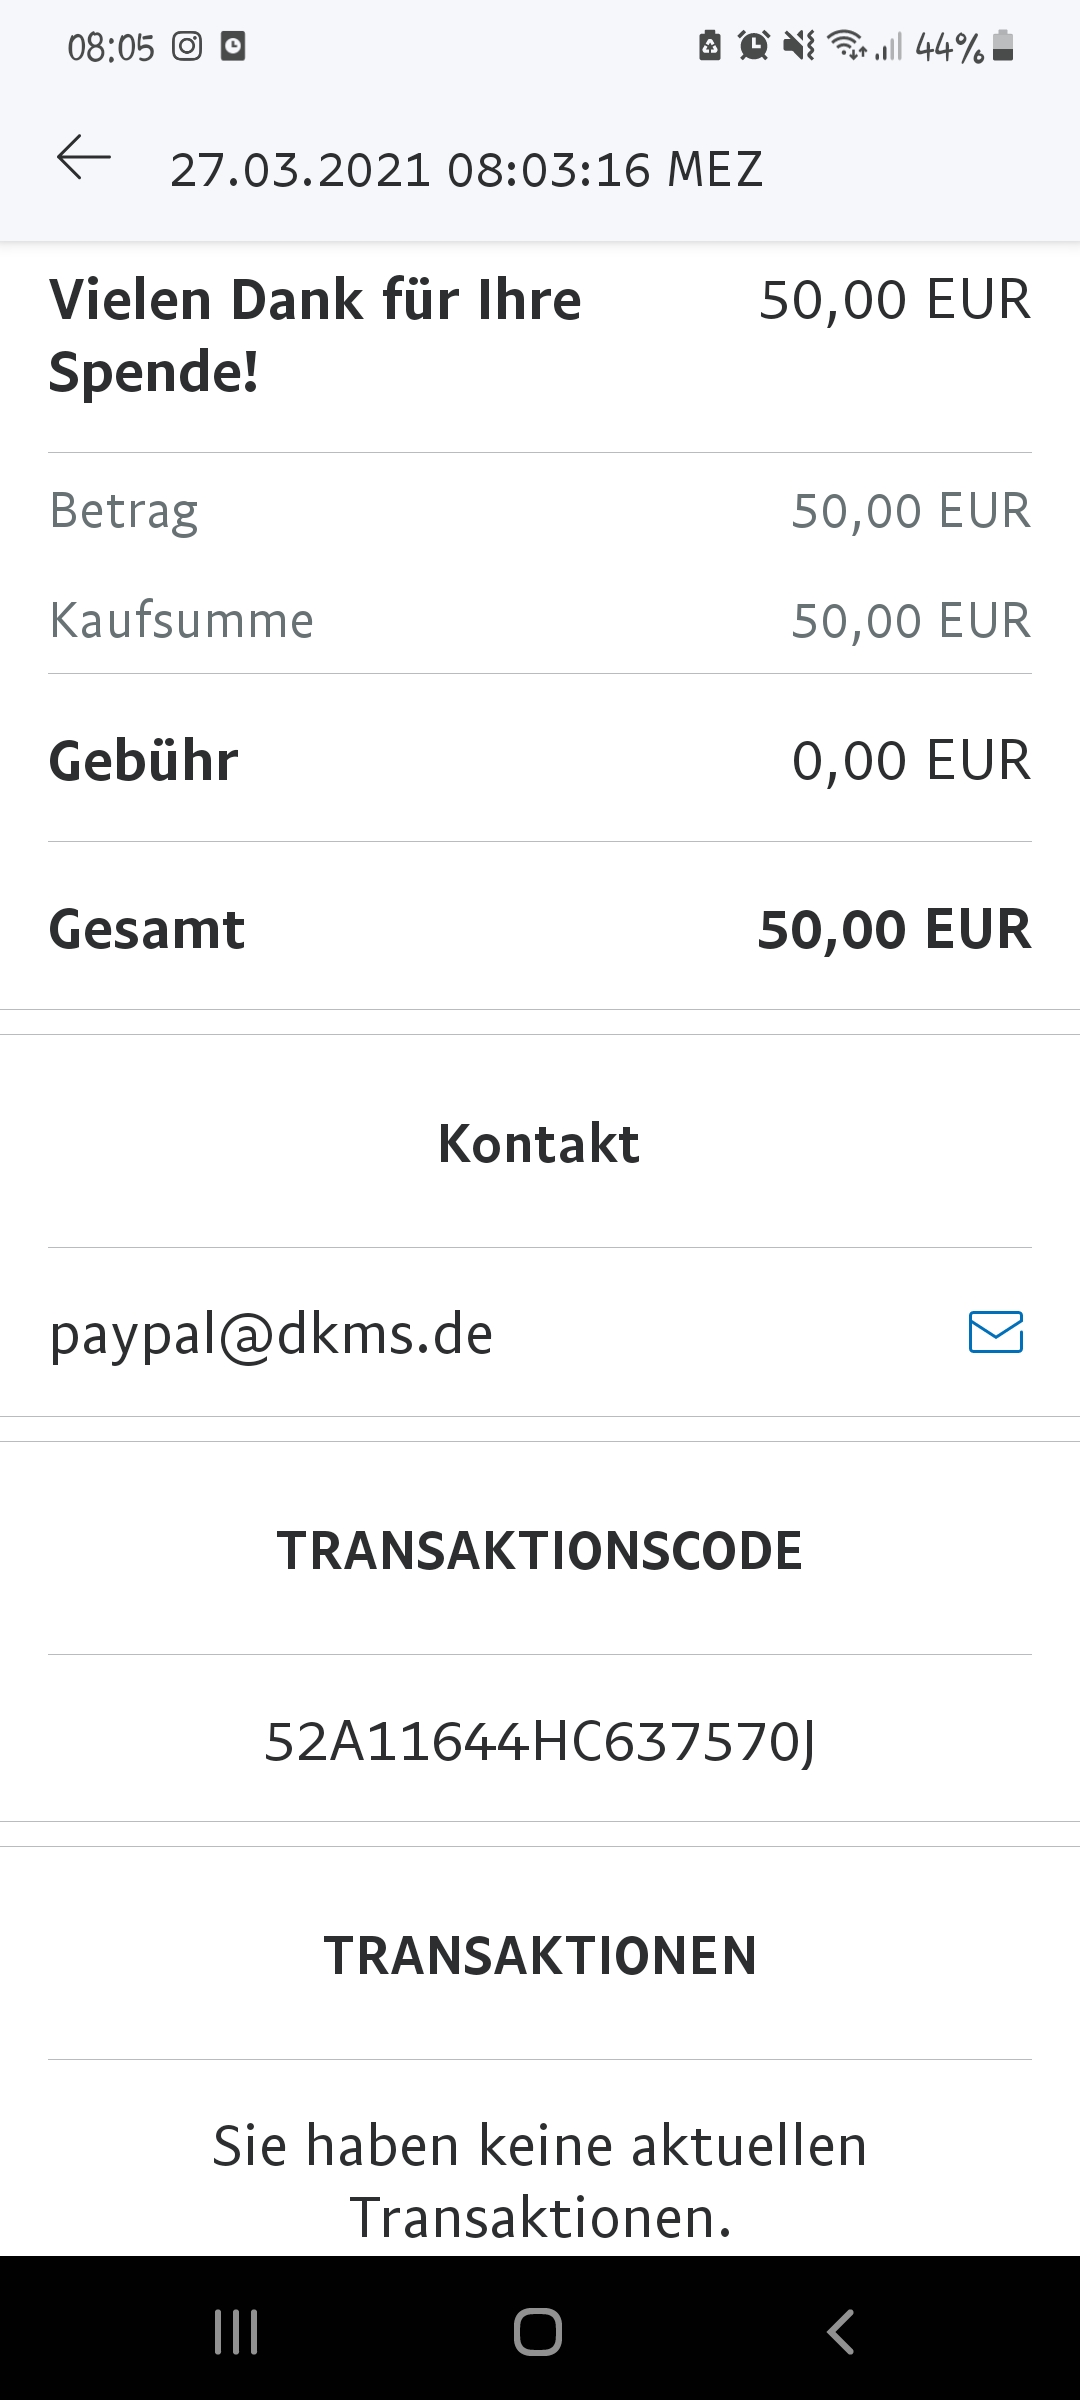Tap the transaction date and time title
Viewport: 1080px width, 2400px height.
click(466, 169)
